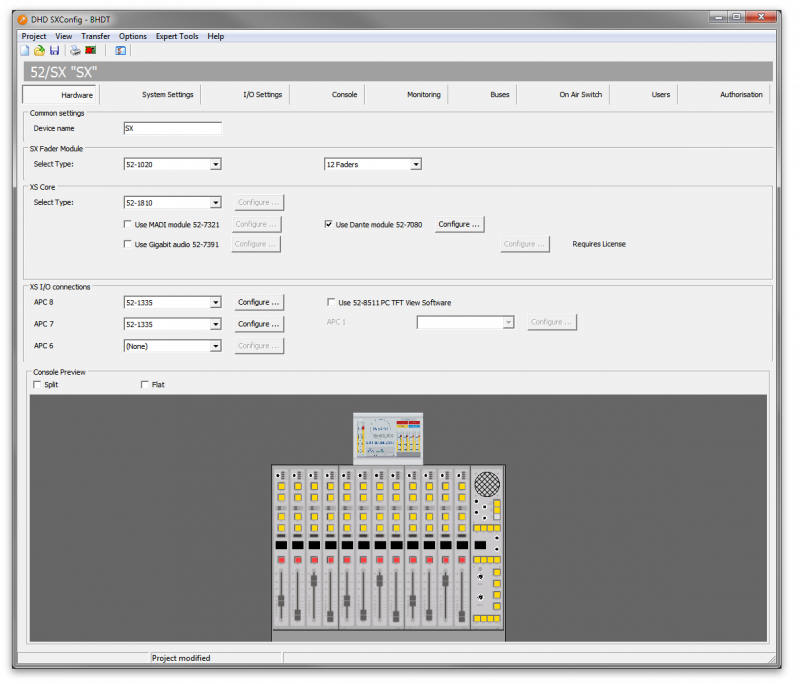Open SX Fader Module type dropdown 52-1020
This screenshot has width=800, height=684.
pos(172,164)
